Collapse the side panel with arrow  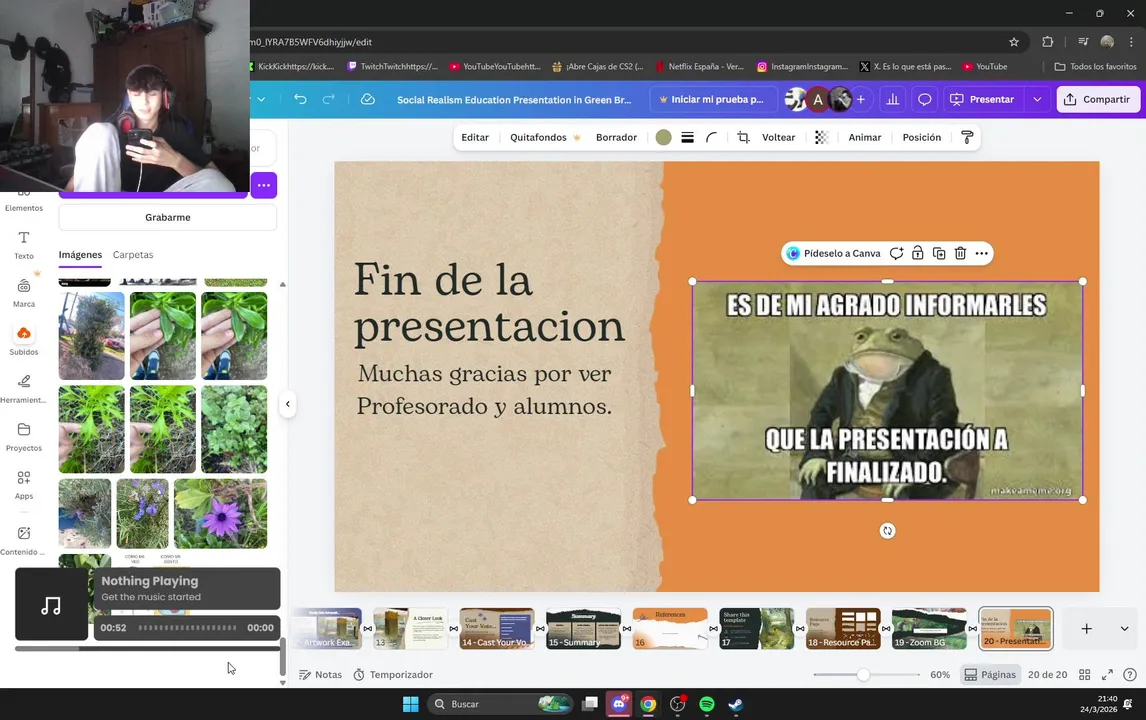pos(288,403)
